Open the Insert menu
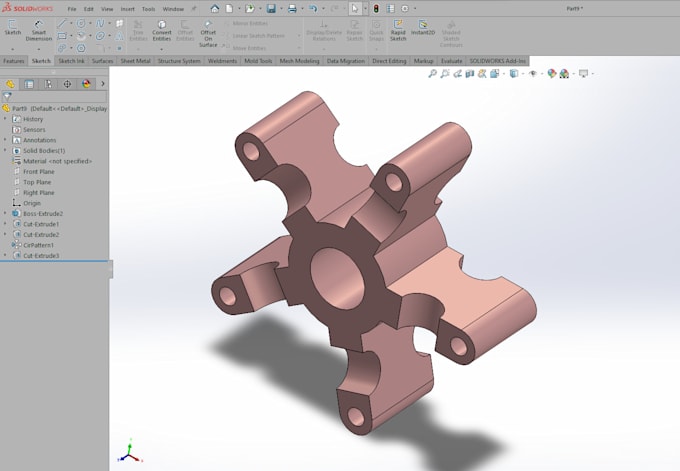The image size is (680, 471). 128,9
